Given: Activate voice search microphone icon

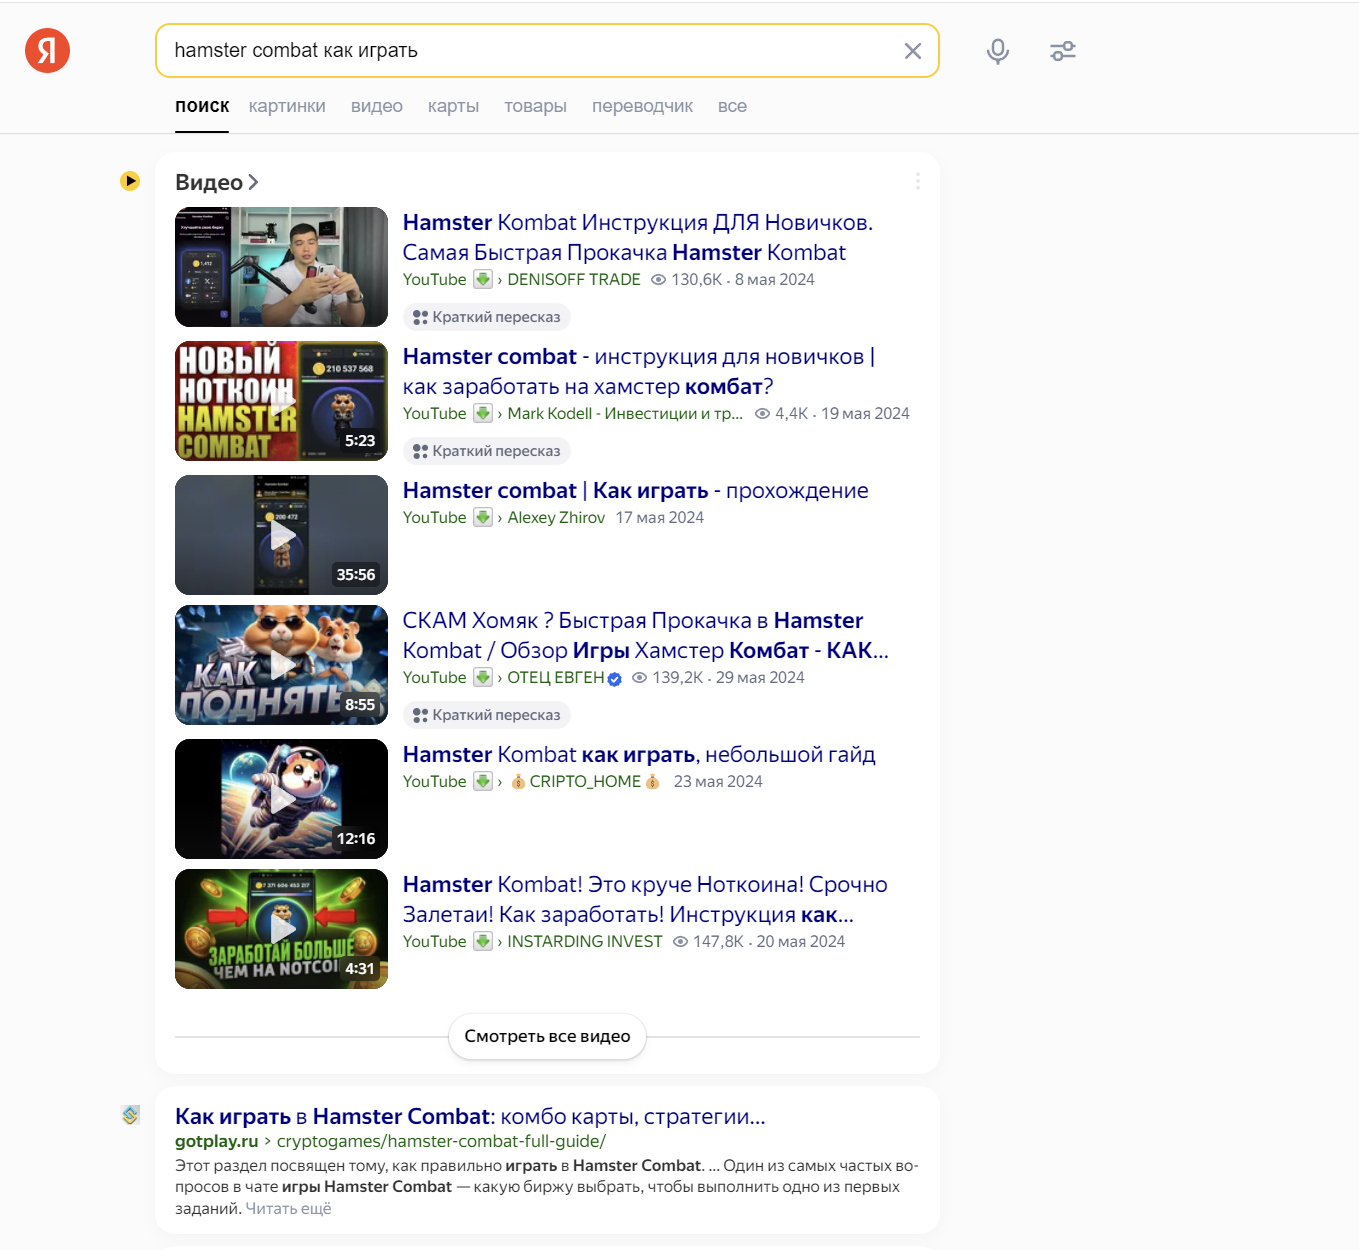Looking at the screenshot, I should point(997,51).
